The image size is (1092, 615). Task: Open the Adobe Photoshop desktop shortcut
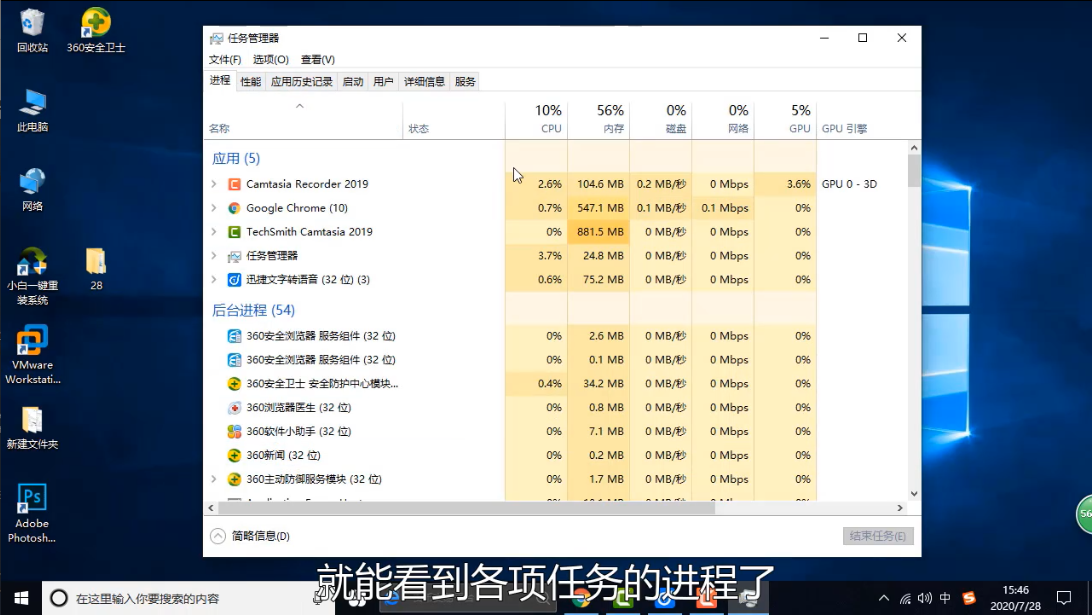[32, 499]
